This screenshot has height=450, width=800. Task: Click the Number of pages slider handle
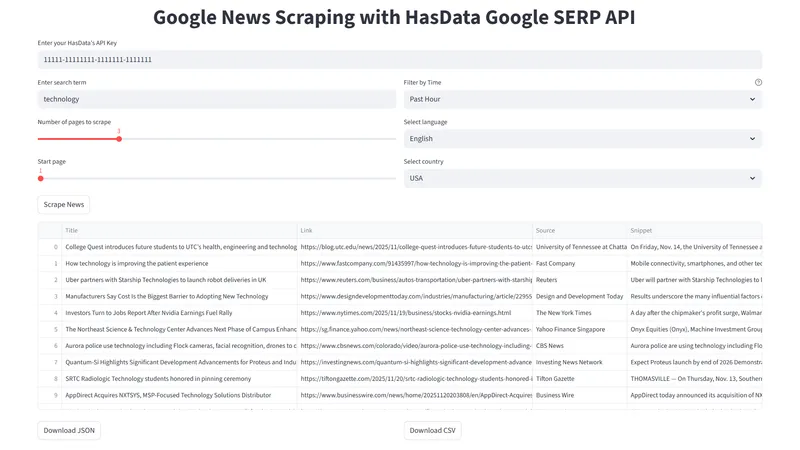pos(119,139)
